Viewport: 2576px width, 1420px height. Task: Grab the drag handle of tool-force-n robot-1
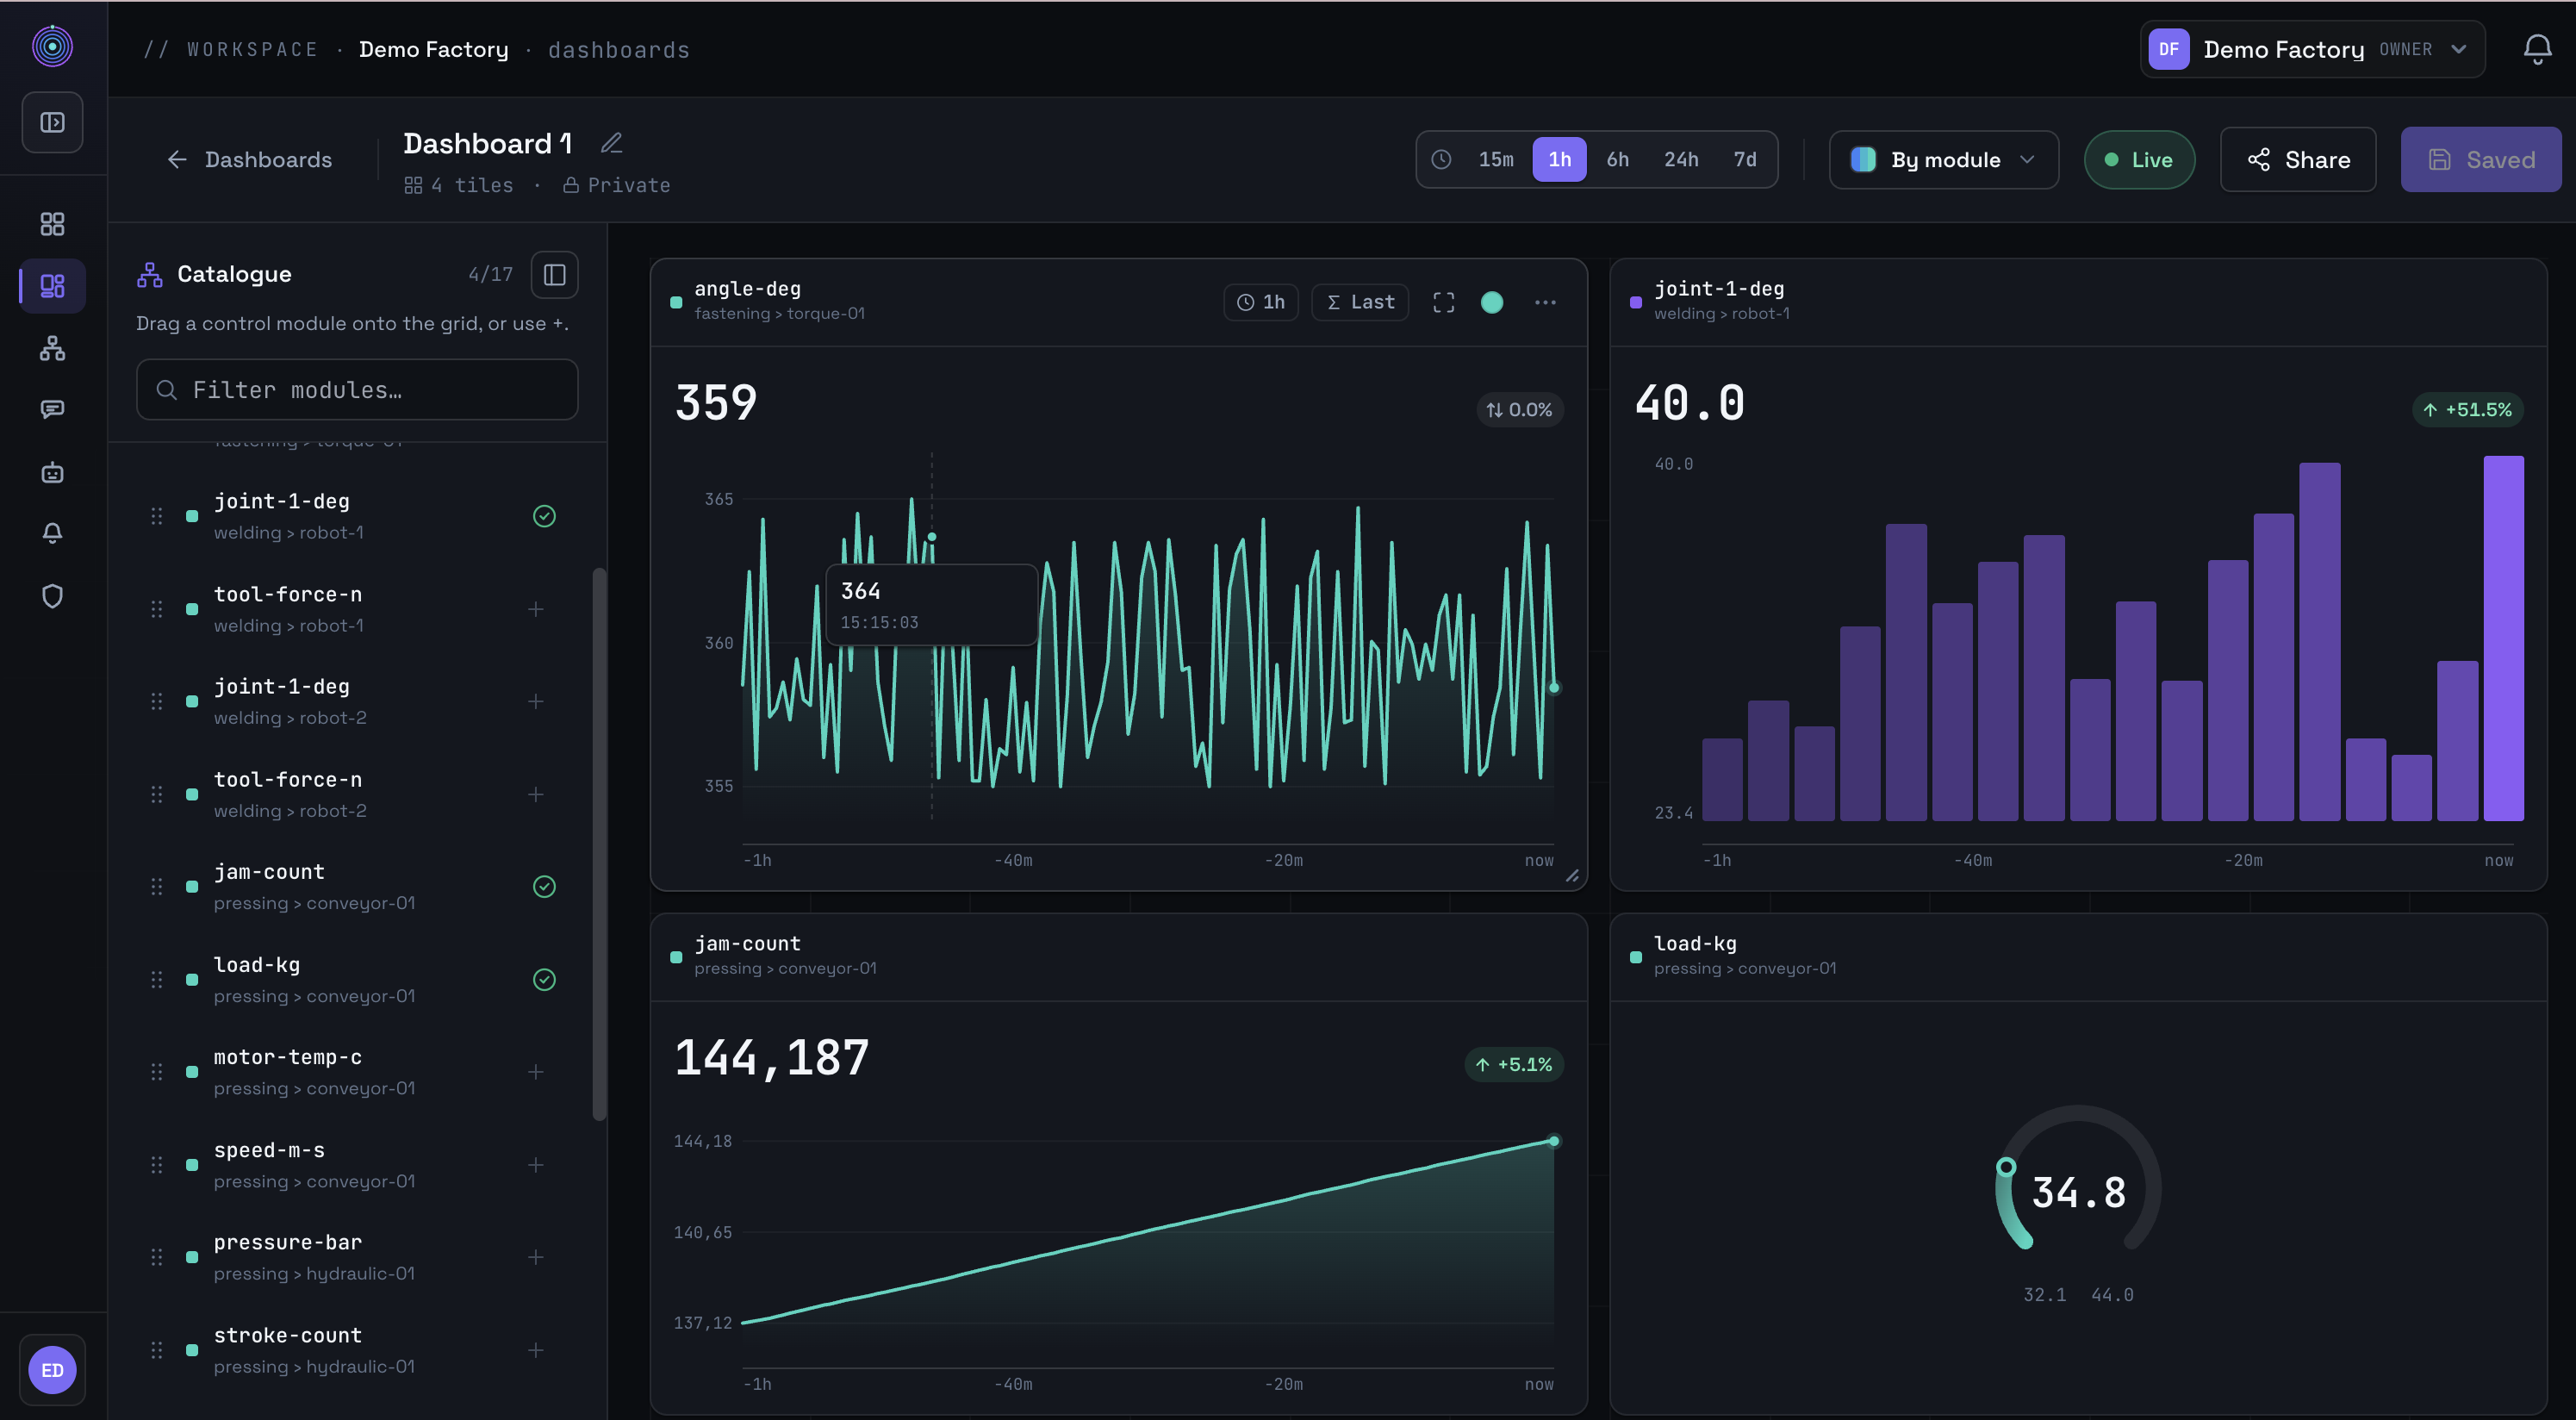(157, 609)
